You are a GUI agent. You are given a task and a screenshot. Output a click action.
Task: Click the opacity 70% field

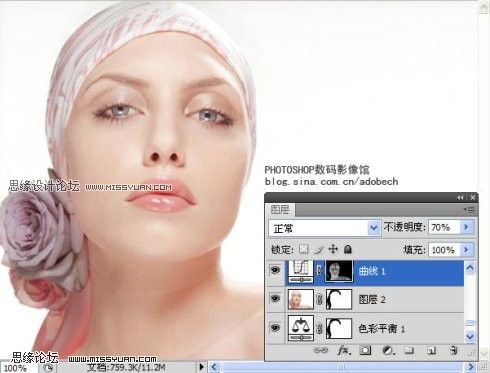coord(444,227)
